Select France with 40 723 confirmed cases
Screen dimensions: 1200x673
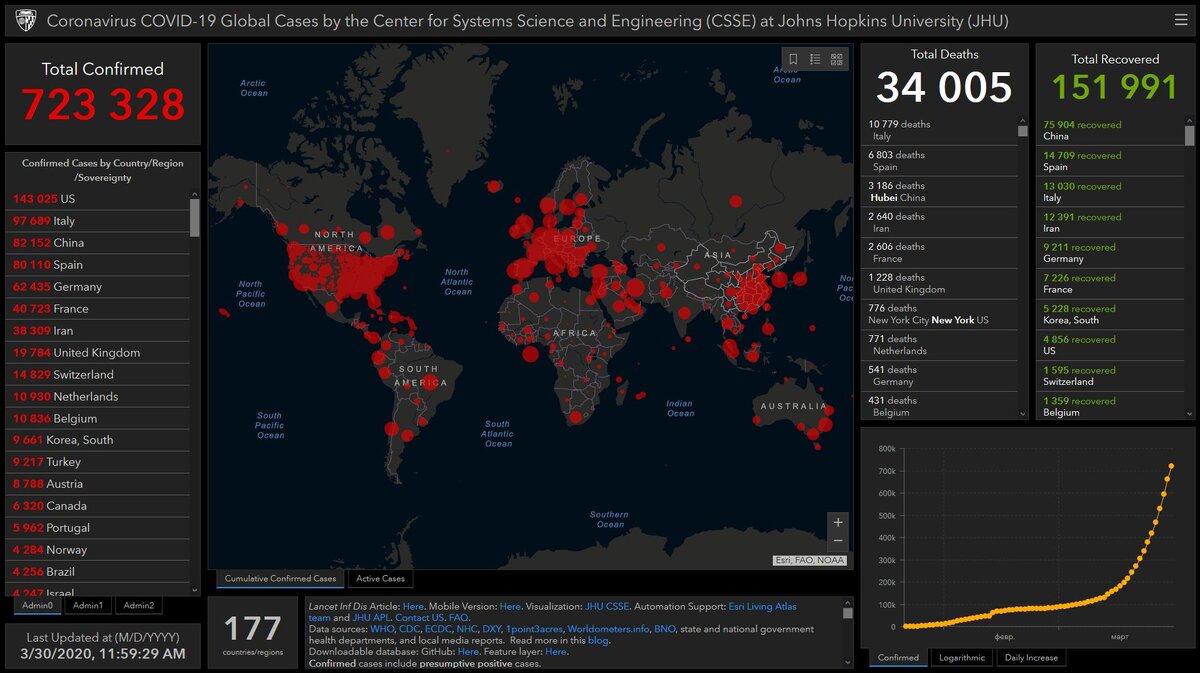tap(97, 309)
